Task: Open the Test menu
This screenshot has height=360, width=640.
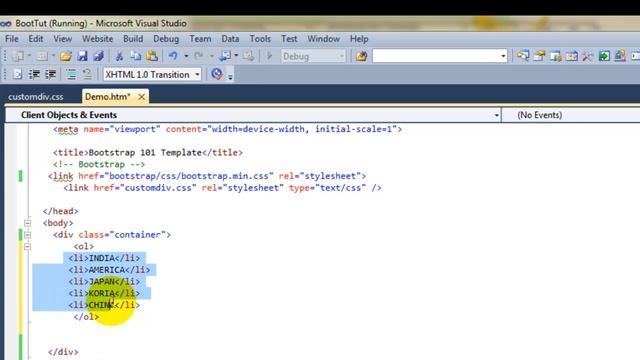Action: pos(289,39)
